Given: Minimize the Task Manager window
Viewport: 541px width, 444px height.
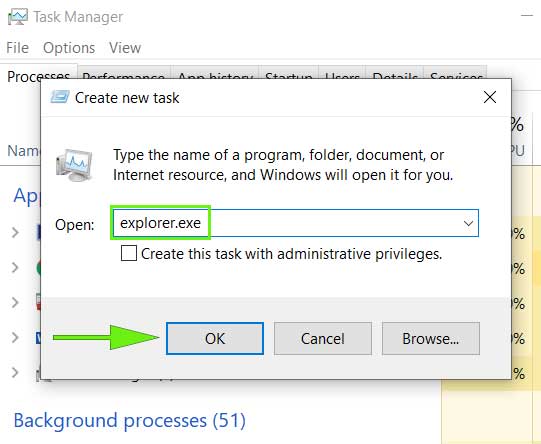Looking at the screenshot, I should point(527,16).
